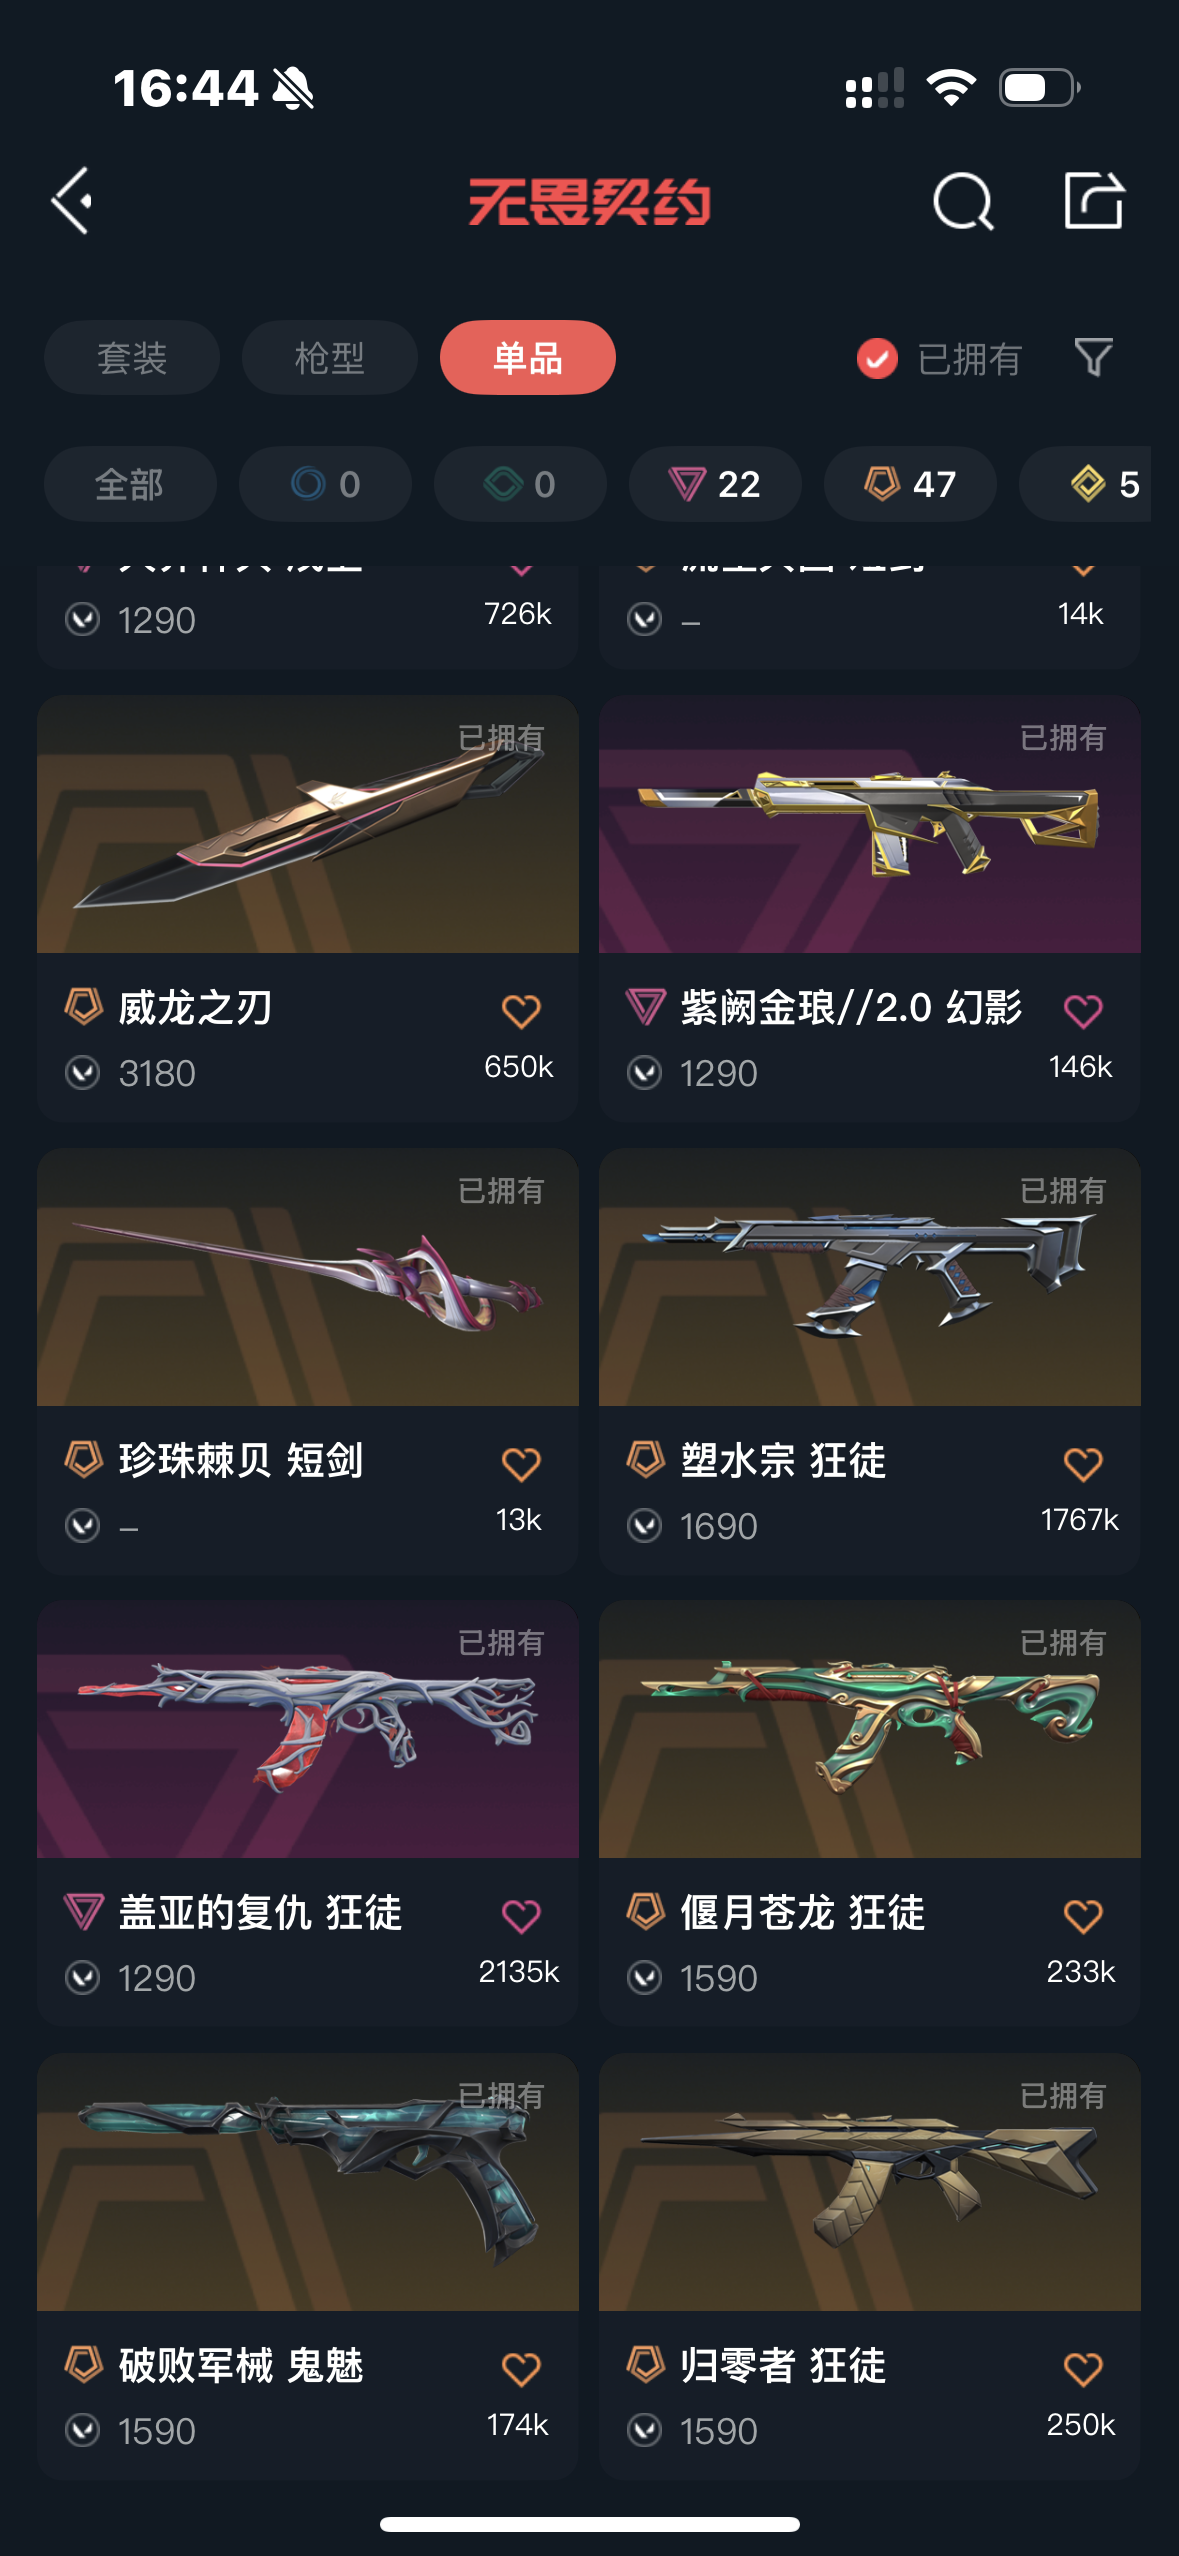1179x2556 pixels.
Task: Open 破败军械 鬼魅 skin card
Action: [308, 2266]
